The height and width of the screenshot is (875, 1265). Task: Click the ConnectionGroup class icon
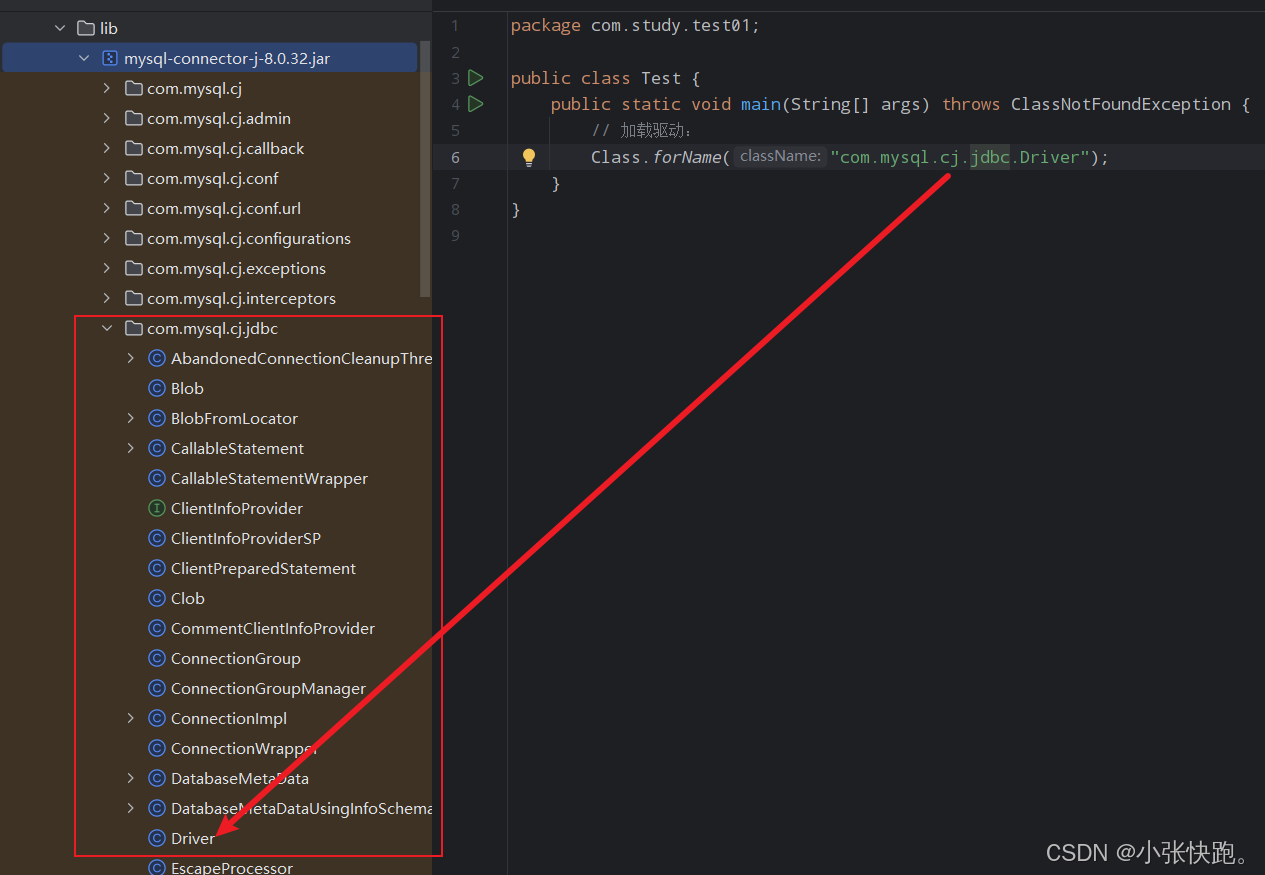[156, 658]
